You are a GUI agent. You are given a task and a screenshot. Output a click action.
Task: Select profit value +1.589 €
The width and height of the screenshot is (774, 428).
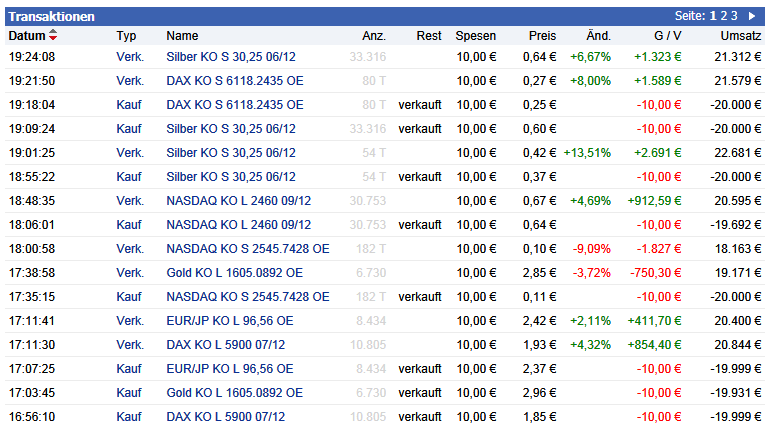[x=658, y=80]
